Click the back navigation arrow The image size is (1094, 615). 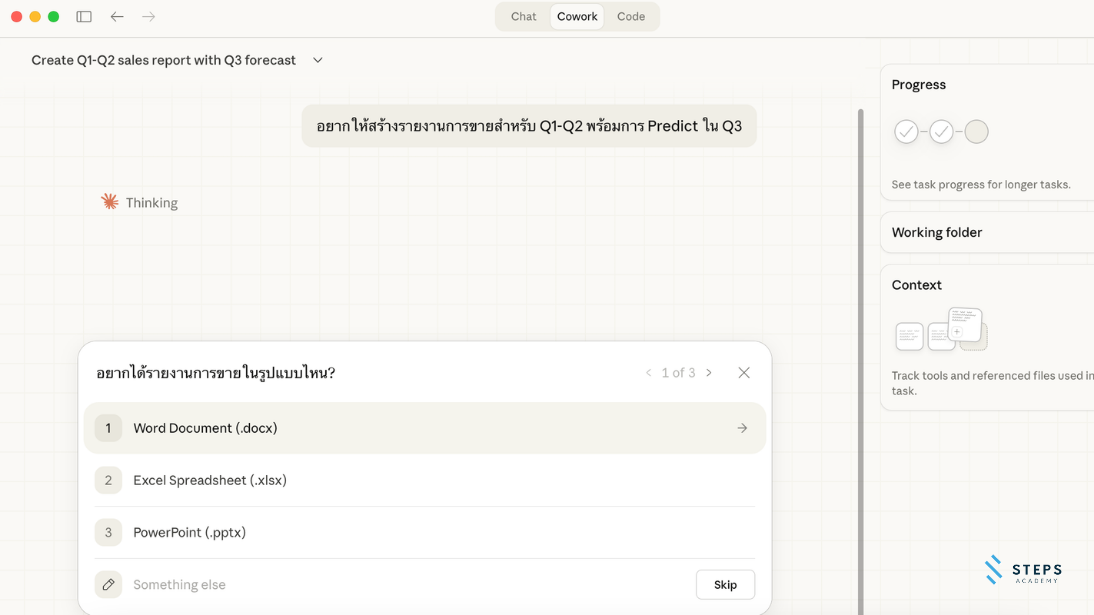(116, 16)
